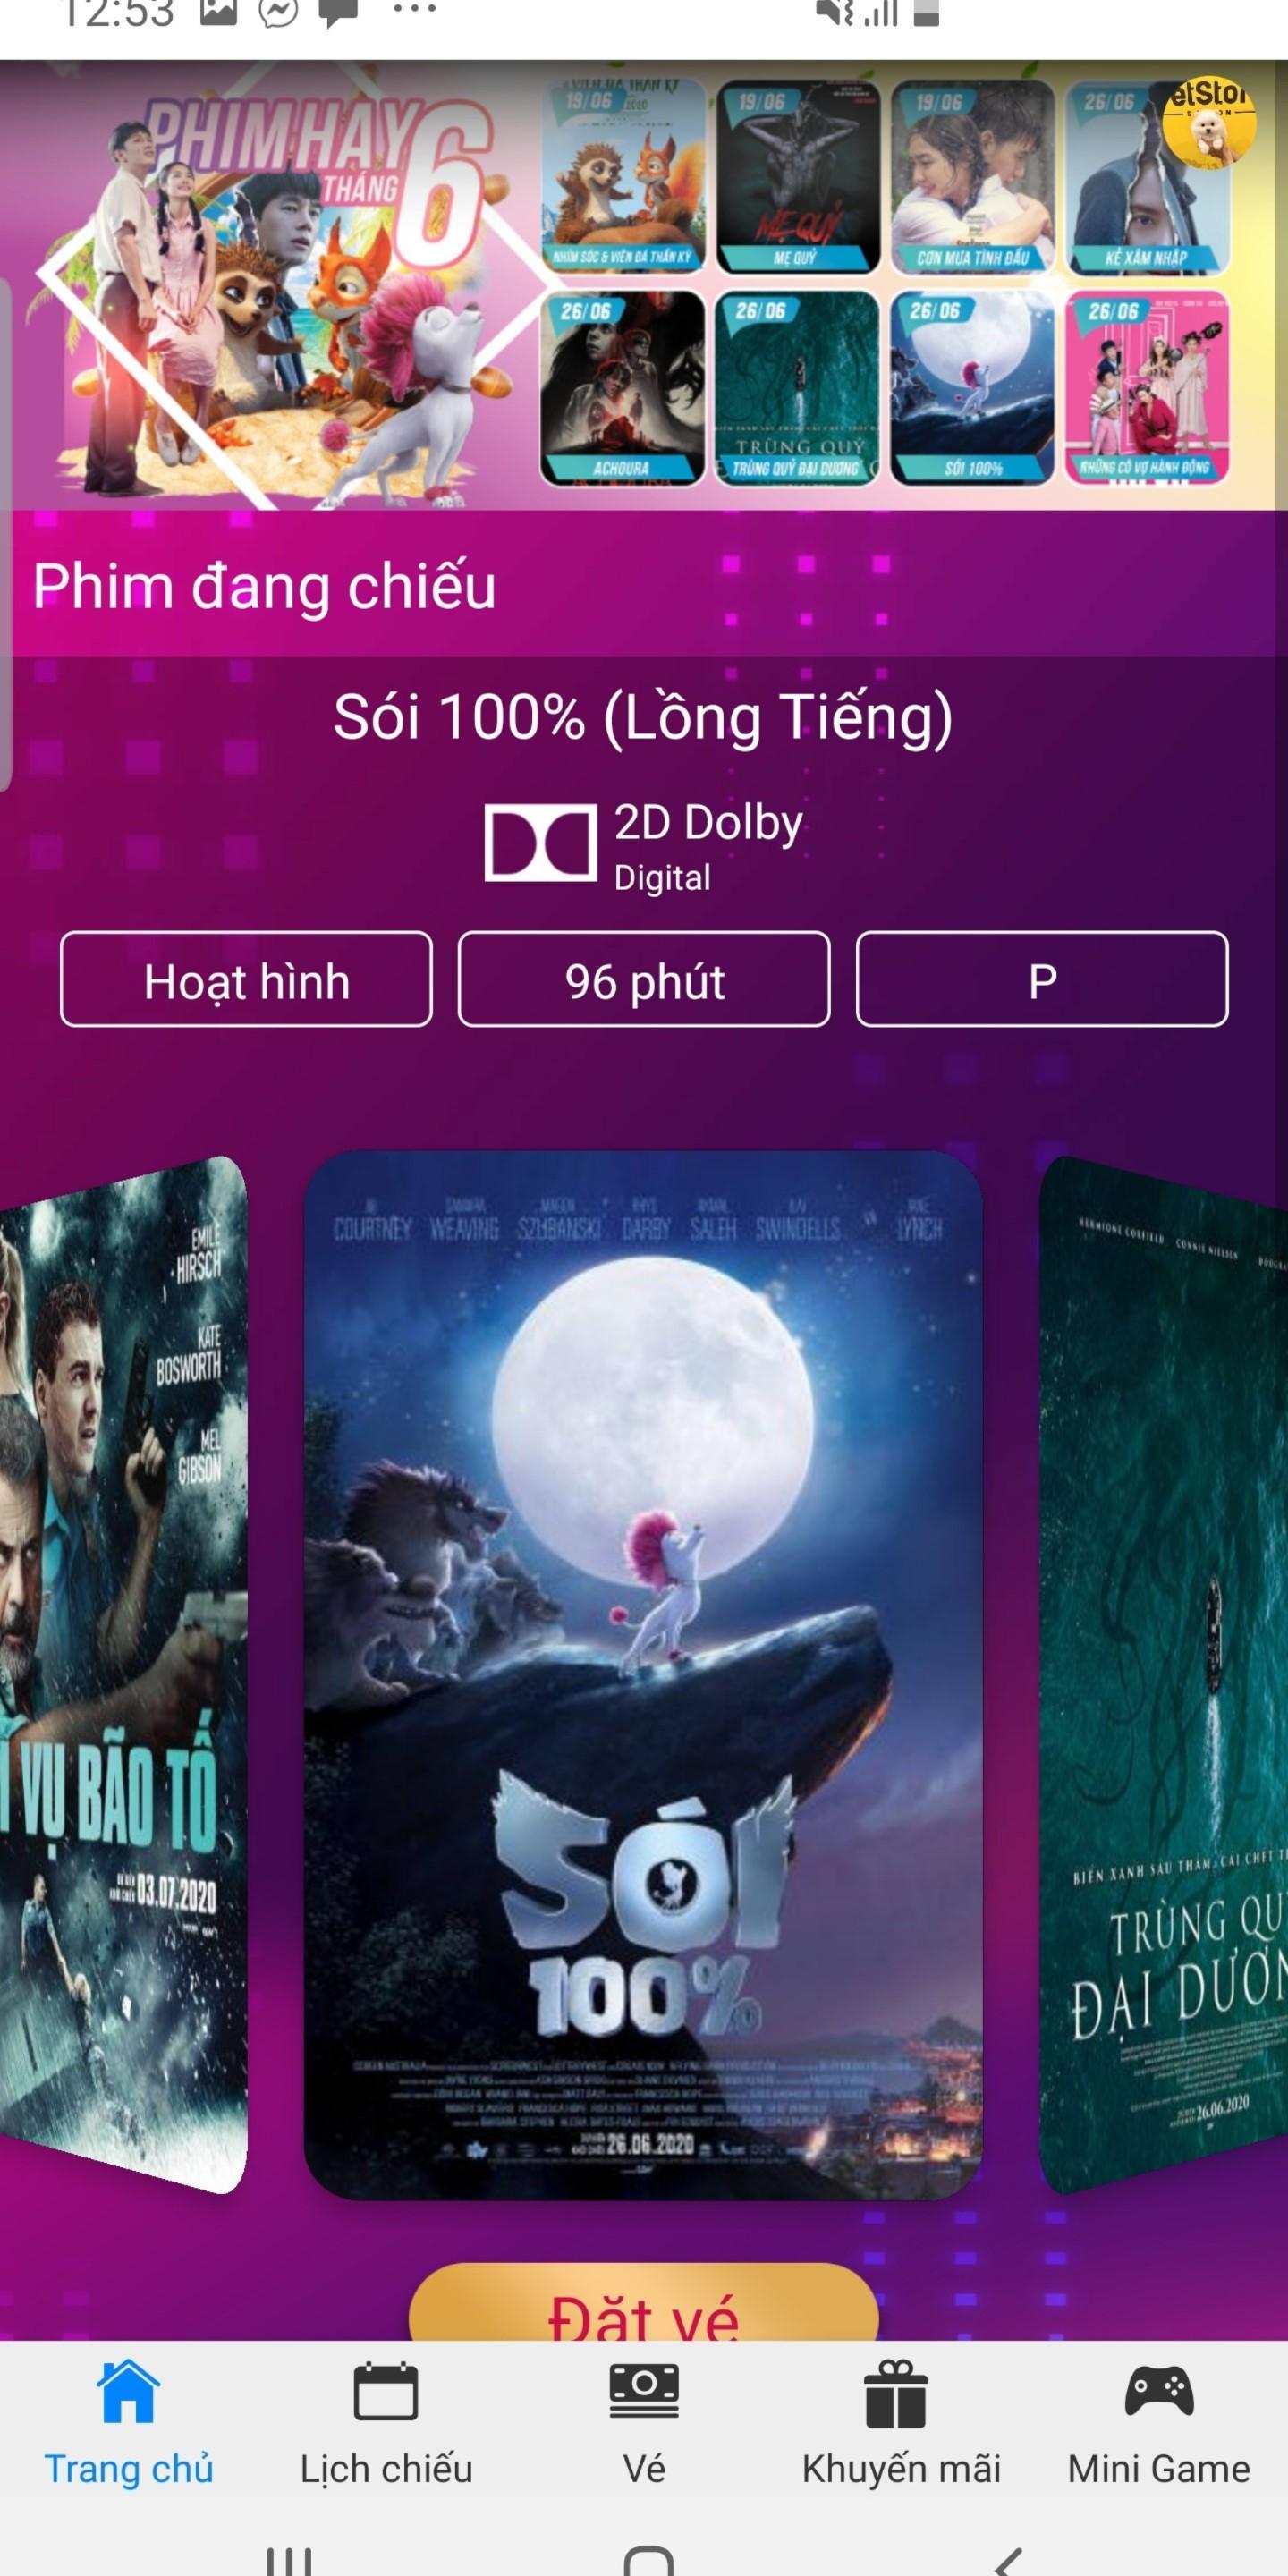
Task: Tap the Cơn Mưa Tình Đầu banner thumbnail
Action: pyautogui.click(x=973, y=177)
